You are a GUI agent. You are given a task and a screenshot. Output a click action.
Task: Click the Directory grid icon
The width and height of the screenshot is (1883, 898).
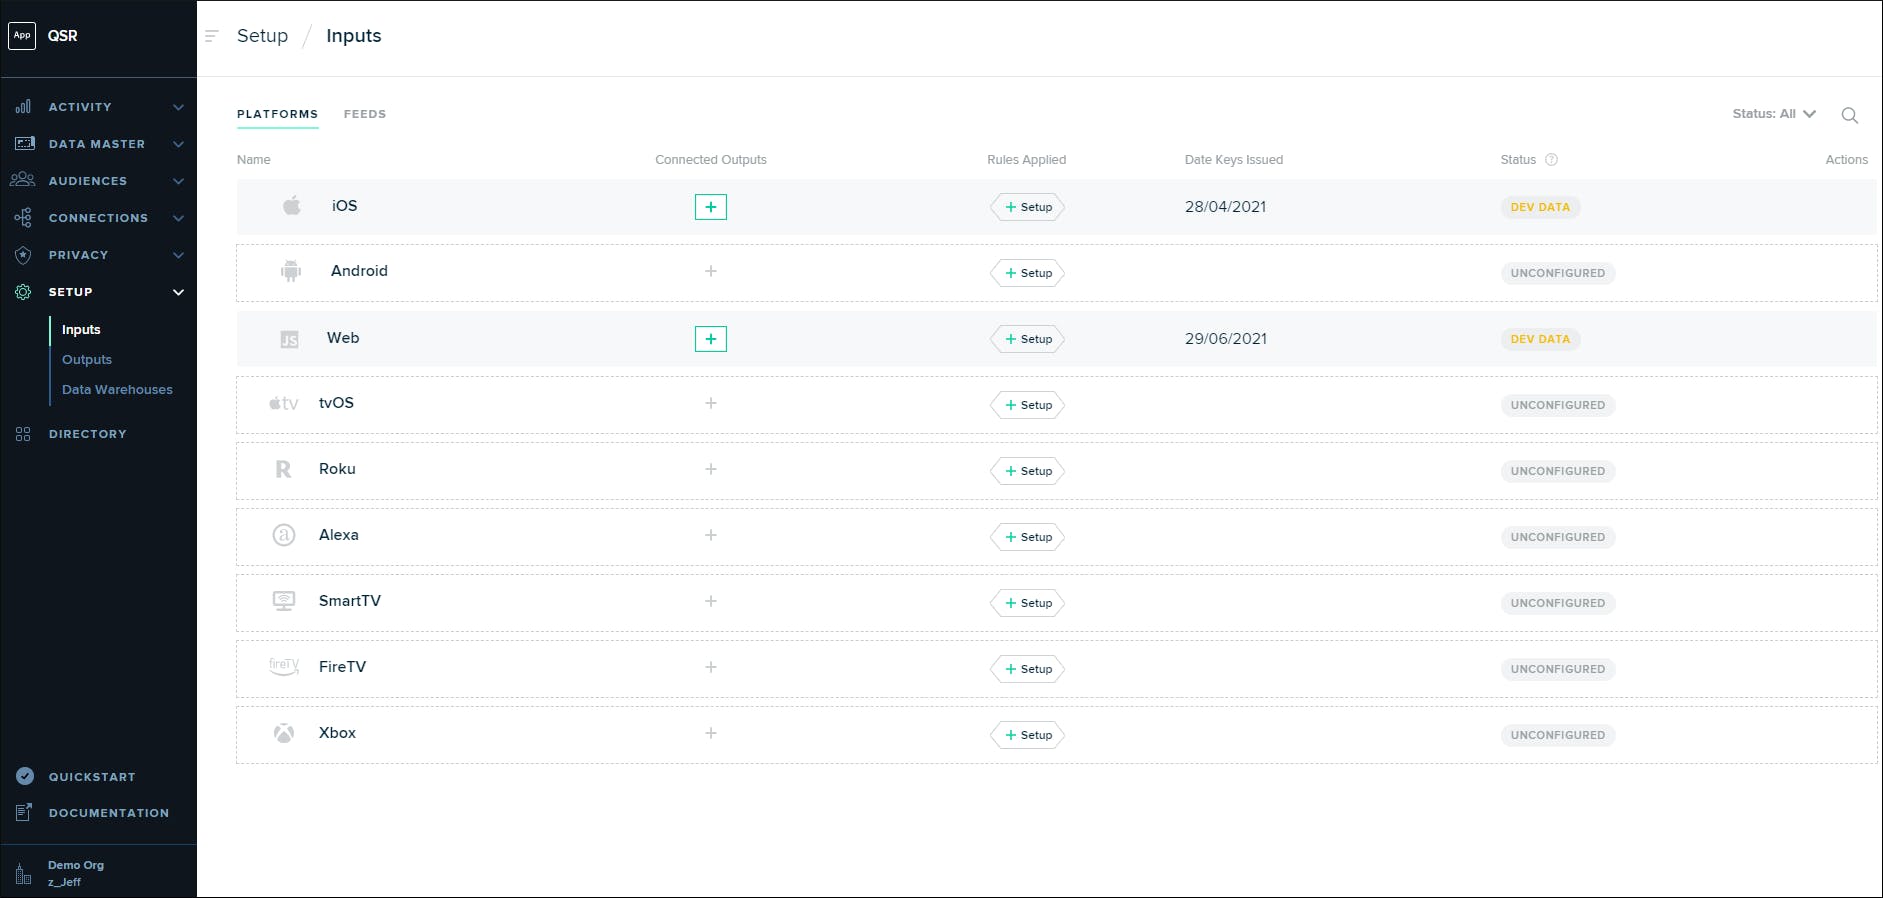23,434
